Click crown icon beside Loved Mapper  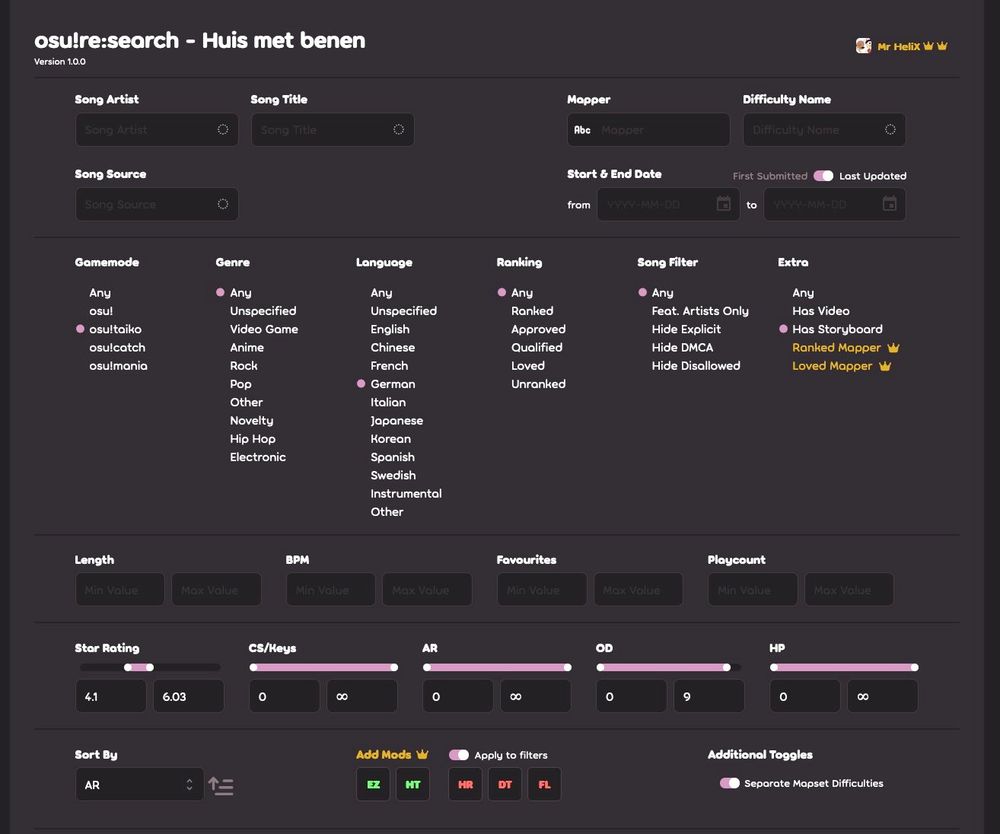click(x=885, y=366)
